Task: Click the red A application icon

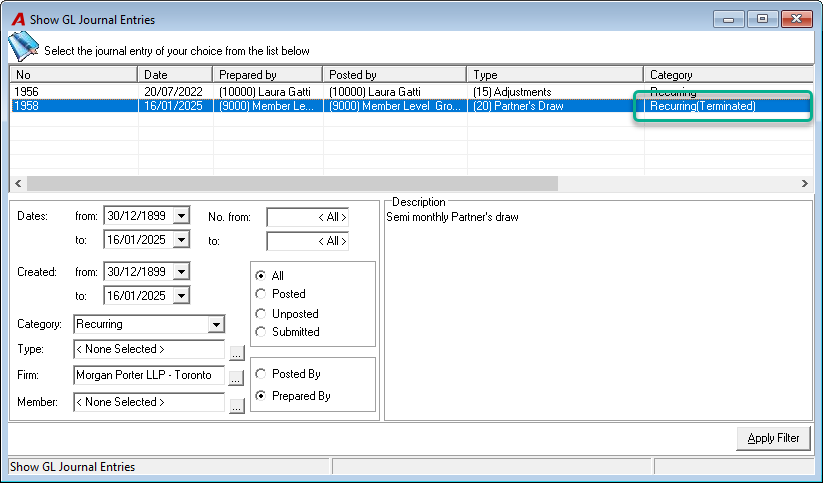Action: pos(18,19)
